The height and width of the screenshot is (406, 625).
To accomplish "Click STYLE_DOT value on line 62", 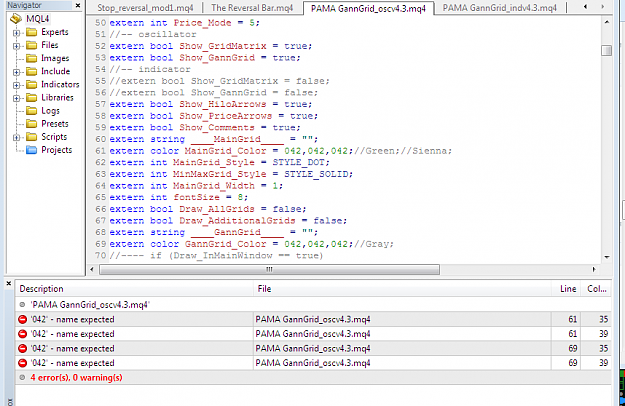I will [299, 163].
